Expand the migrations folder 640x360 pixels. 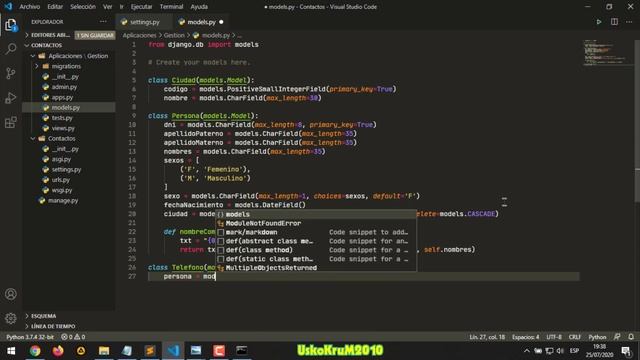[66, 66]
